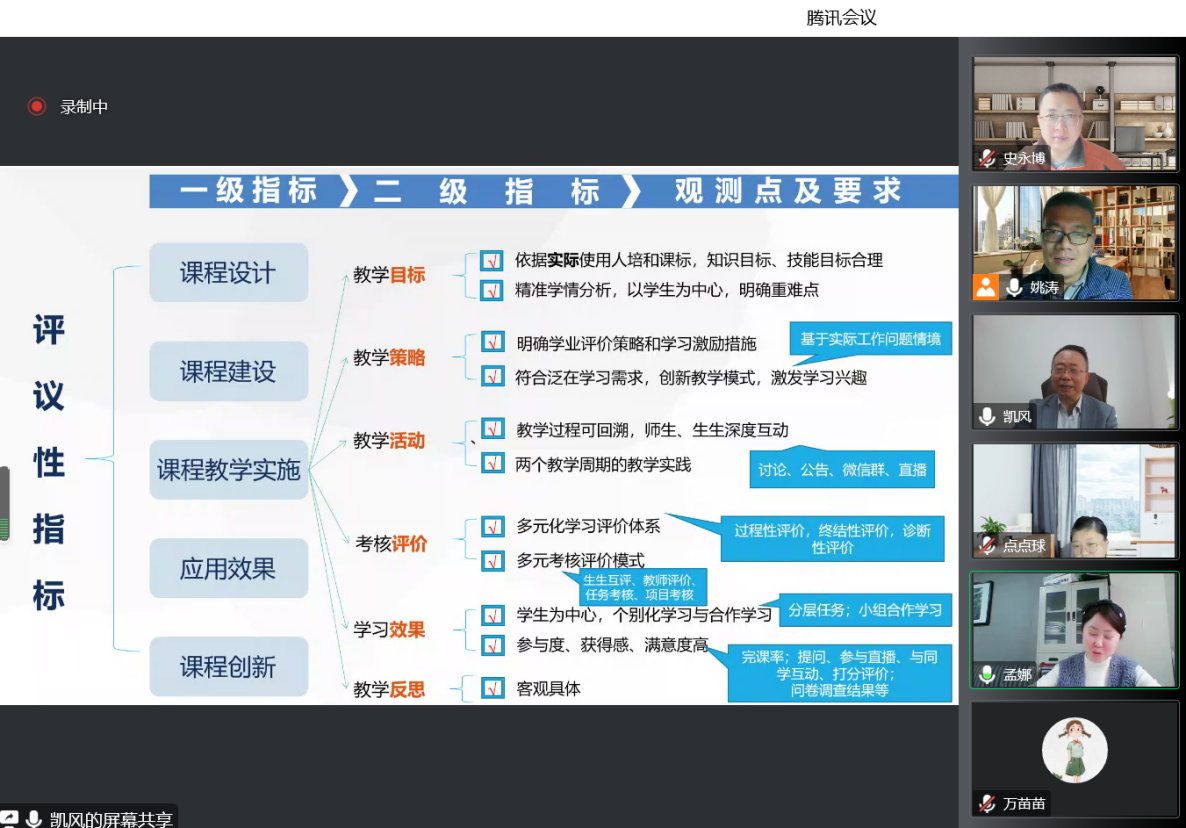Click the muted mic icon beside 万苗苗
1186x828 pixels.
click(988, 803)
